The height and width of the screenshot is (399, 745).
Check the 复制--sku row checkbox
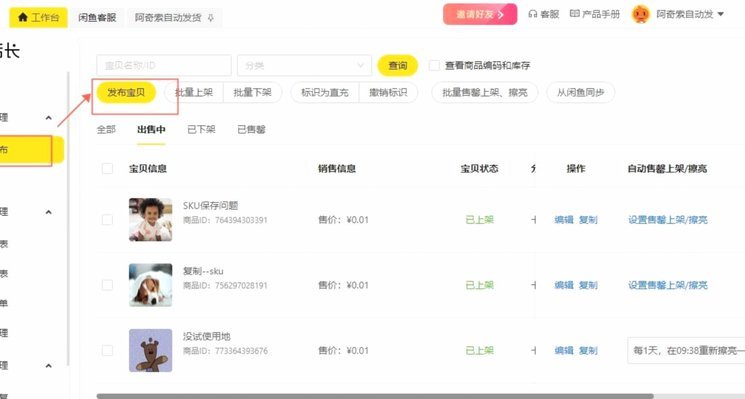[107, 285]
